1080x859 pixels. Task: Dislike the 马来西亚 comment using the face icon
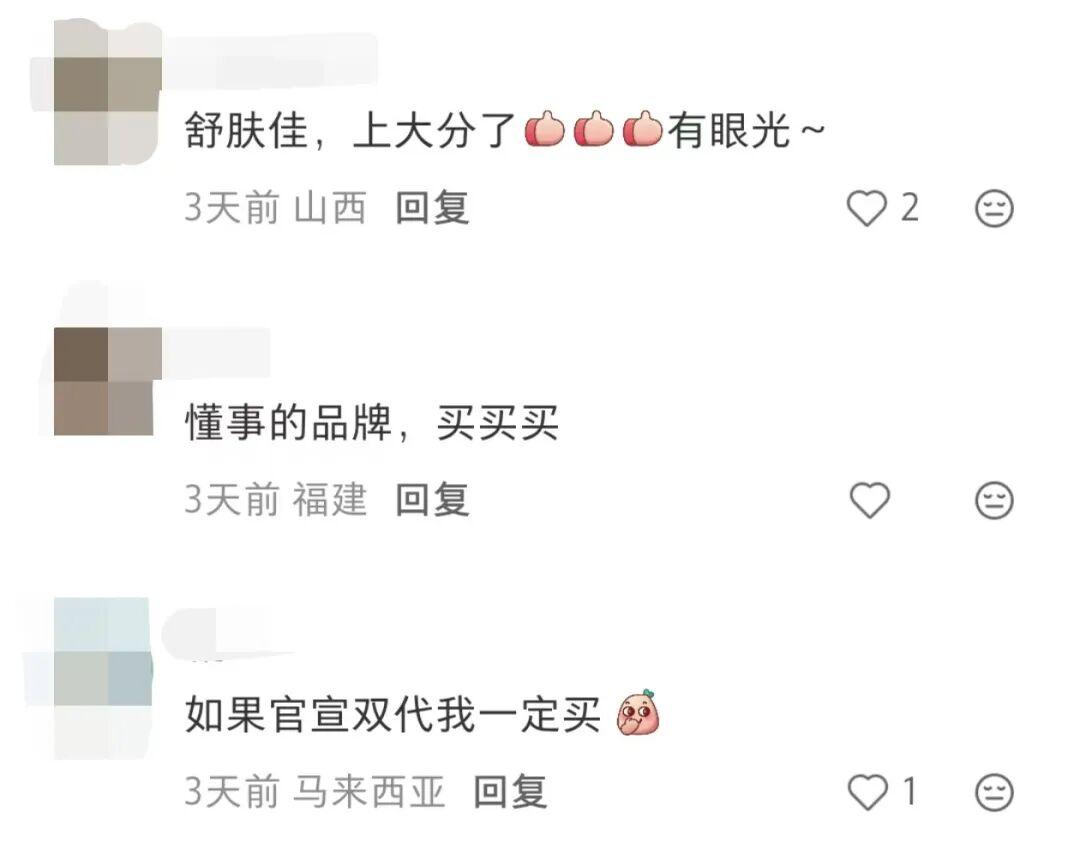[x=995, y=792]
